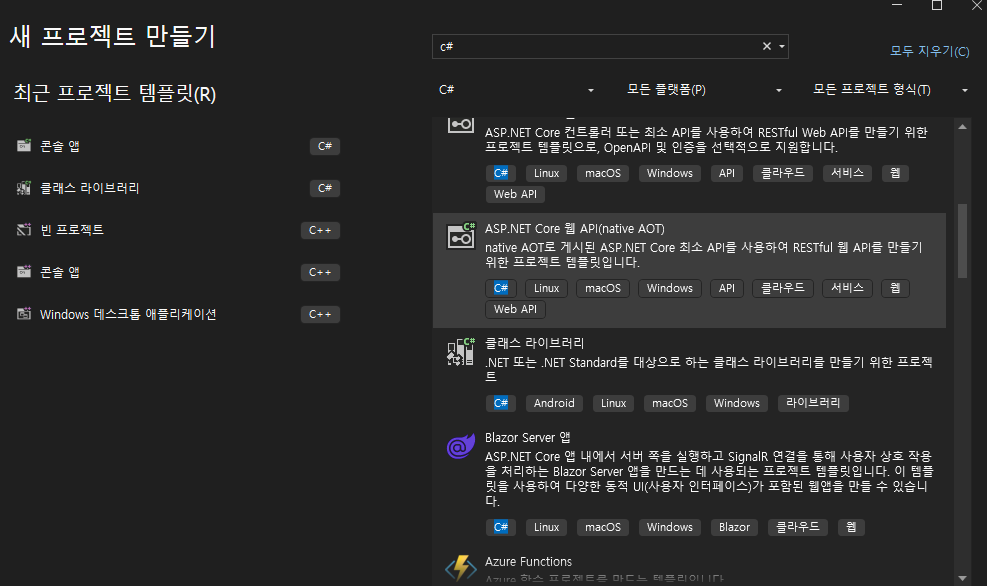
Task: Click the ASP.NET Core Web API icon at the top of the list
Action: click(461, 124)
